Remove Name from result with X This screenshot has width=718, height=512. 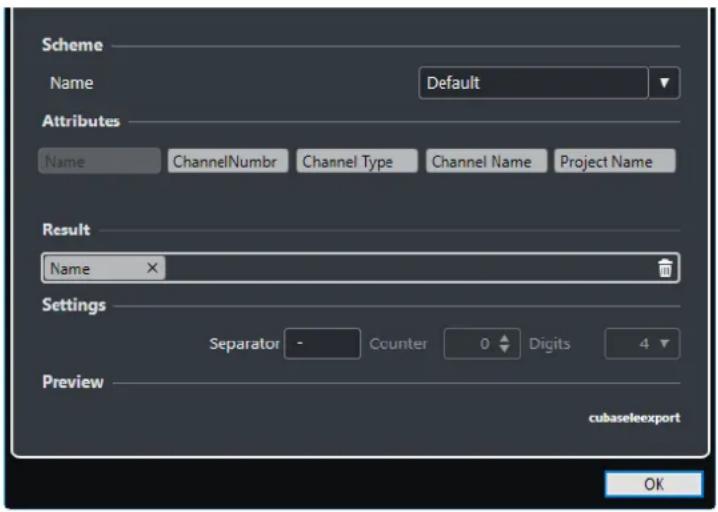click(x=152, y=268)
